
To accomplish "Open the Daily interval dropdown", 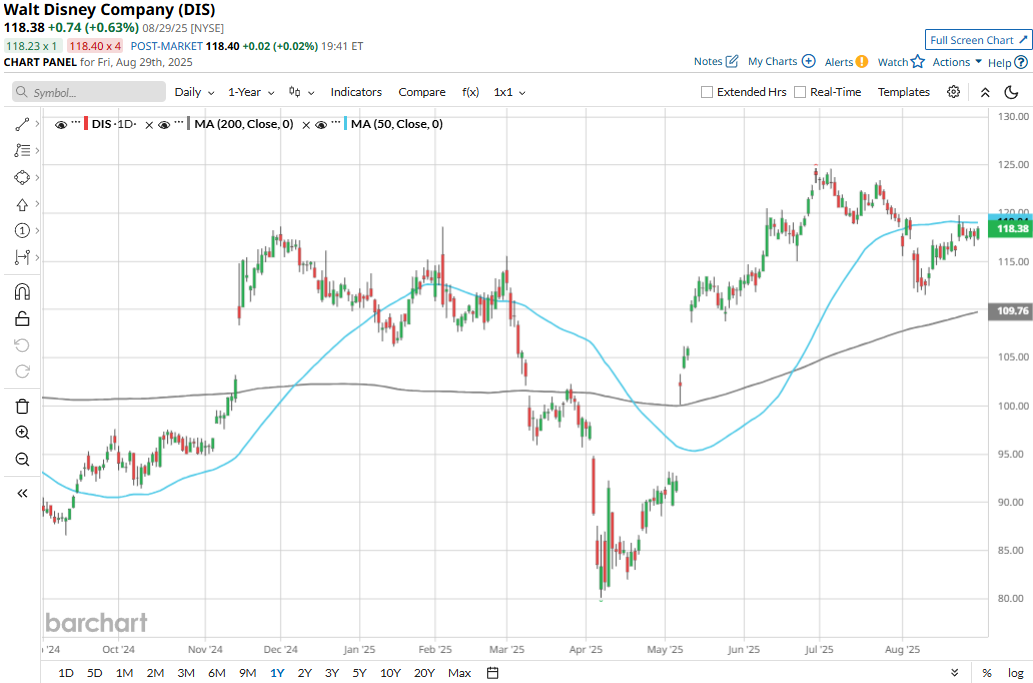I will [x=194, y=92].
